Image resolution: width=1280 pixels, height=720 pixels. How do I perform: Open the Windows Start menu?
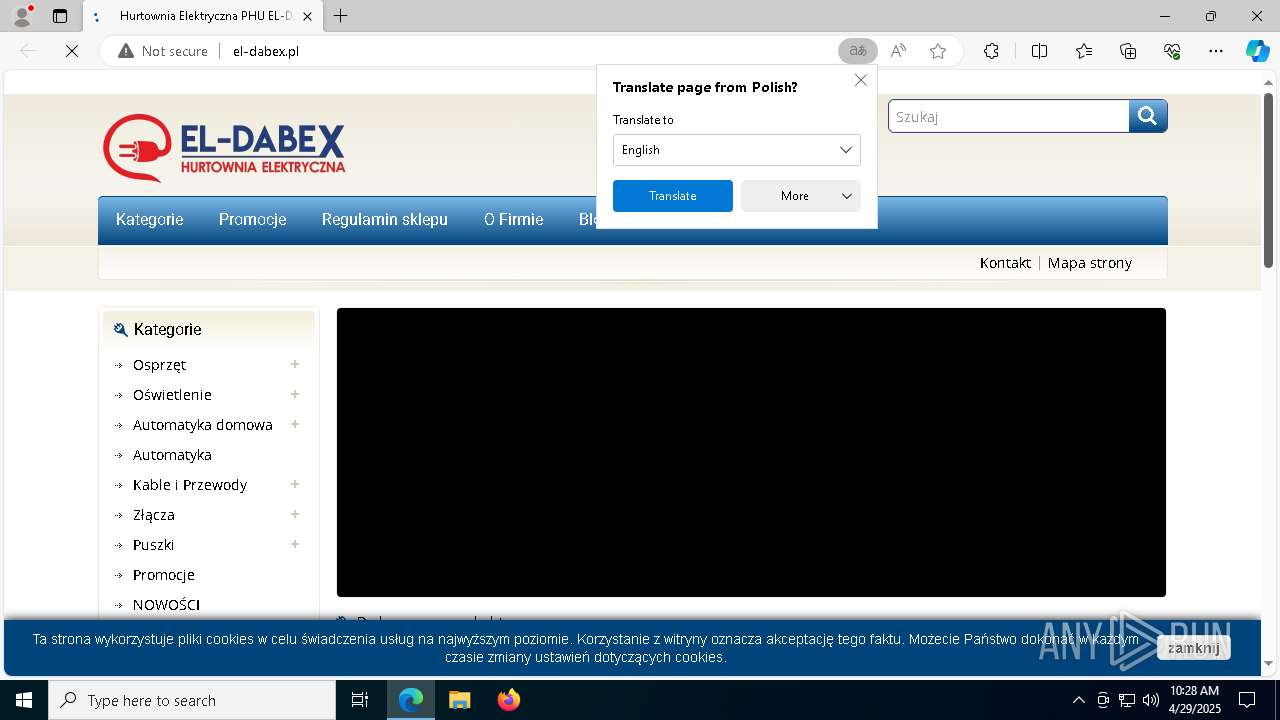click(x=24, y=700)
